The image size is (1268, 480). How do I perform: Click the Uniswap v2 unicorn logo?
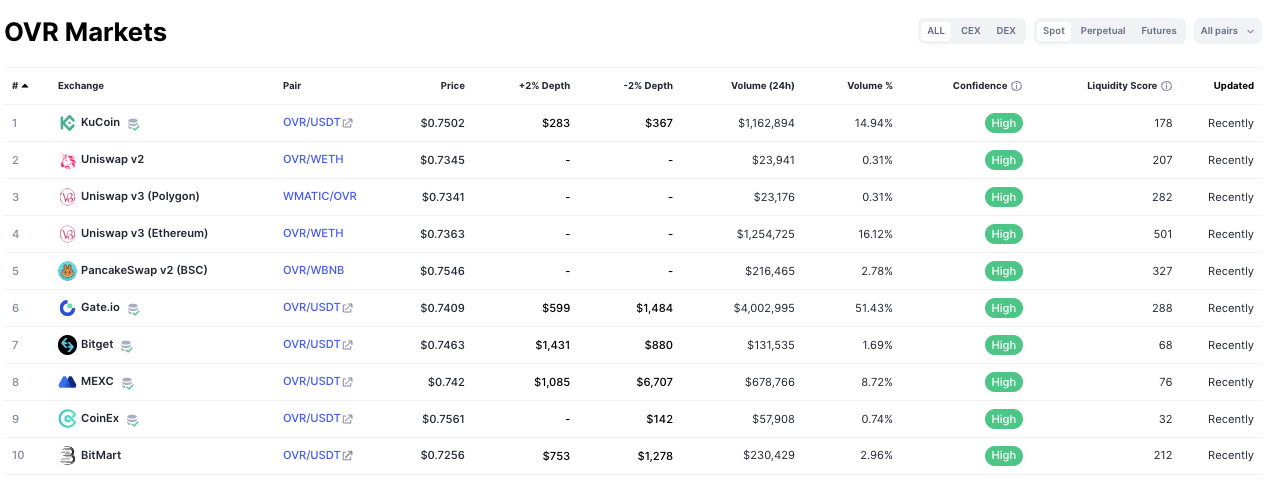coord(67,160)
